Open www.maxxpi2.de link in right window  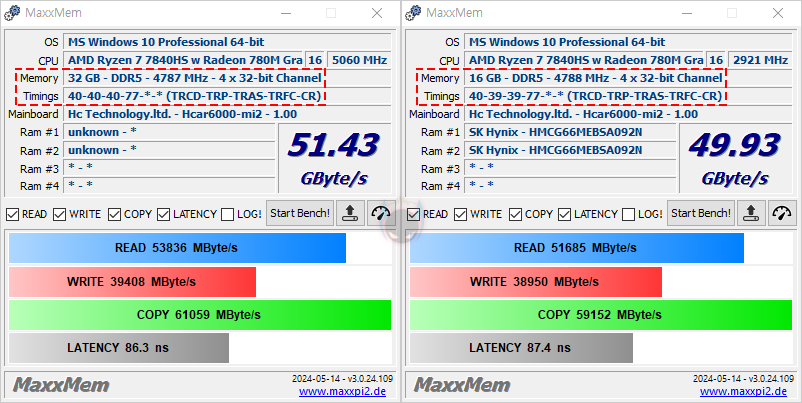point(743,392)
